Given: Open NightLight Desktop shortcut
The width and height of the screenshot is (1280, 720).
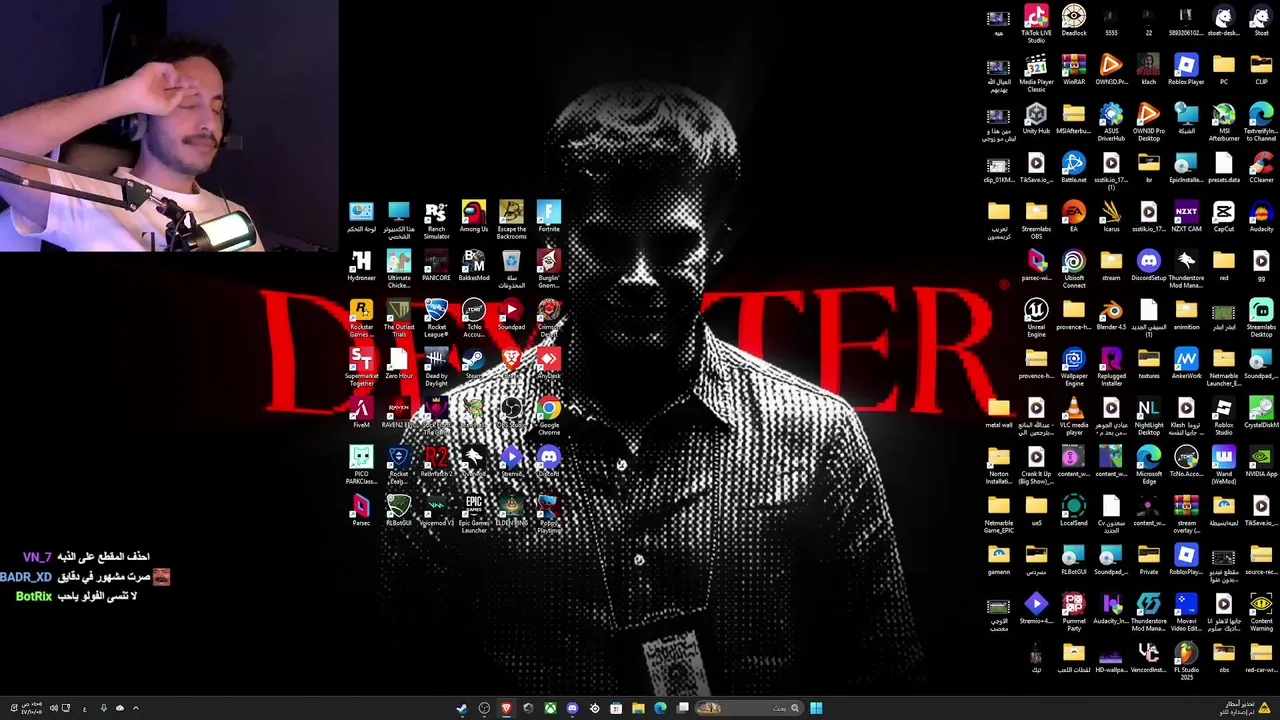Looking at the screenshot, I should click(1149, 416).
